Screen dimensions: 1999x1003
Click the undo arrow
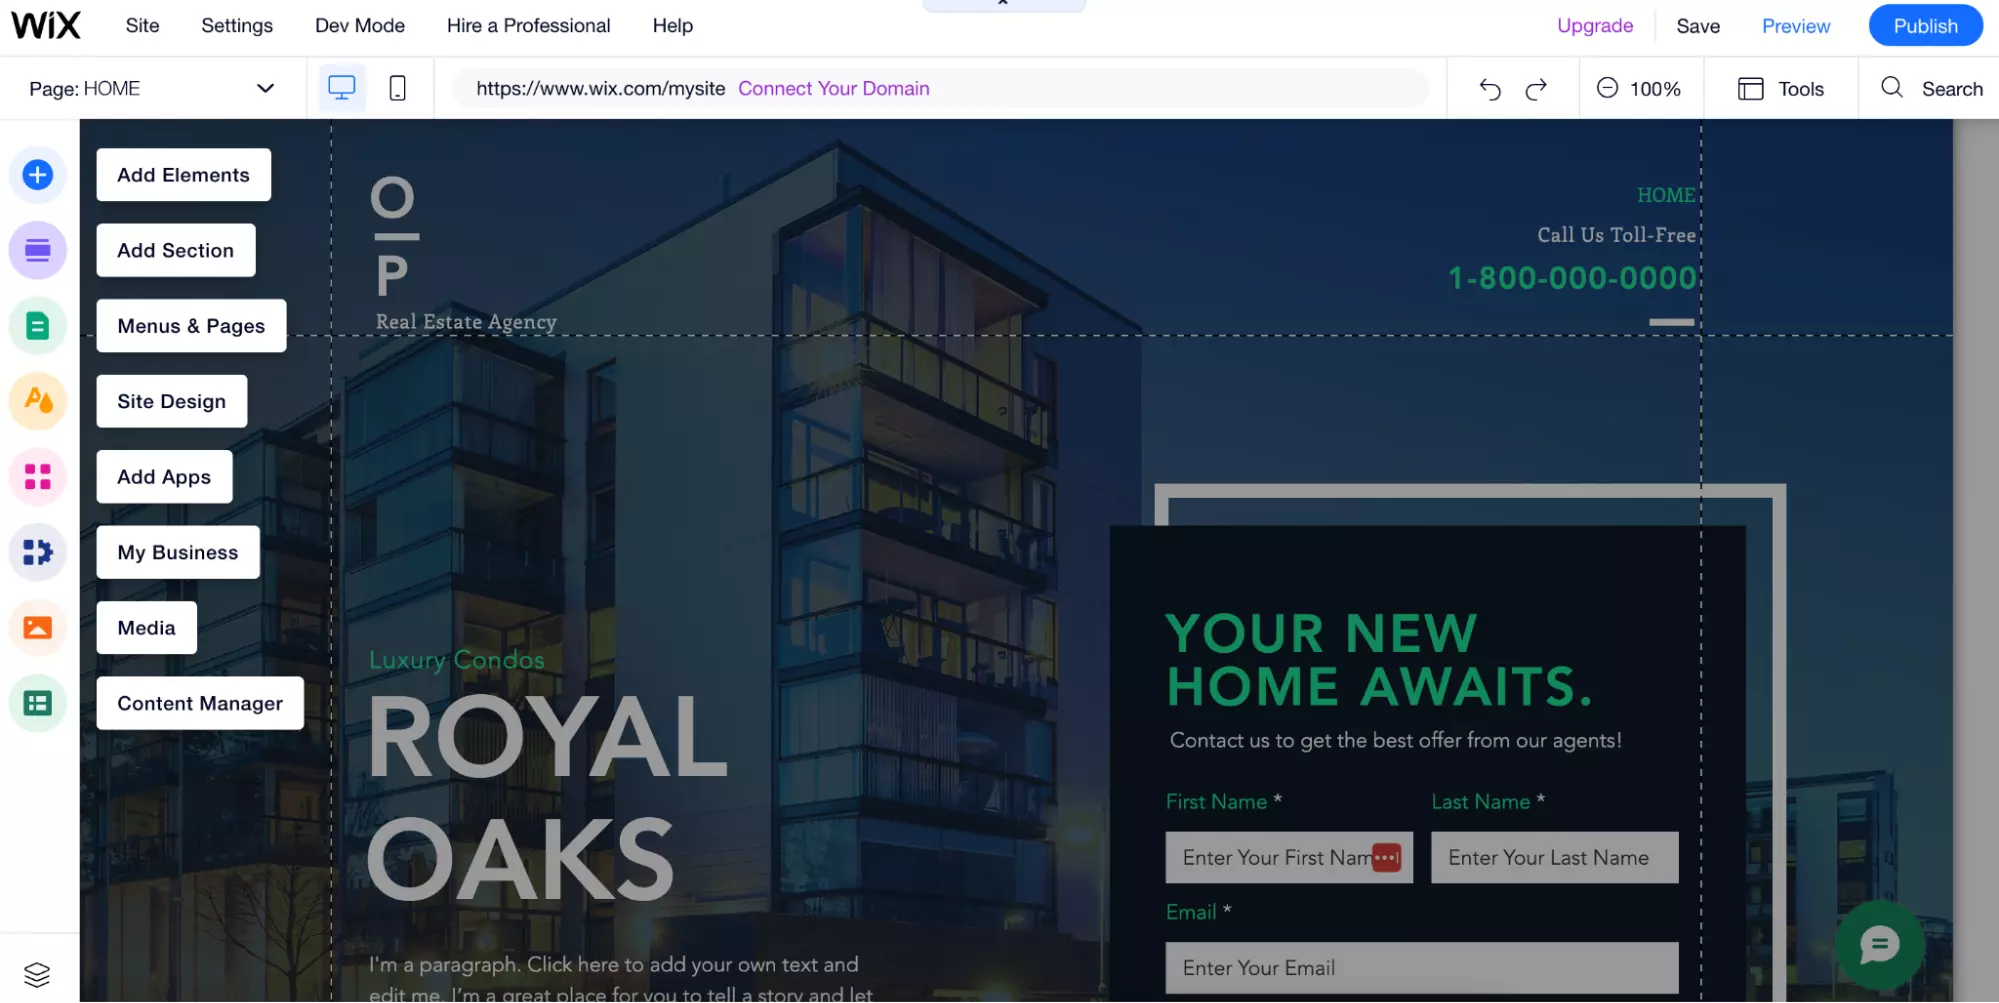point(1490,89)
